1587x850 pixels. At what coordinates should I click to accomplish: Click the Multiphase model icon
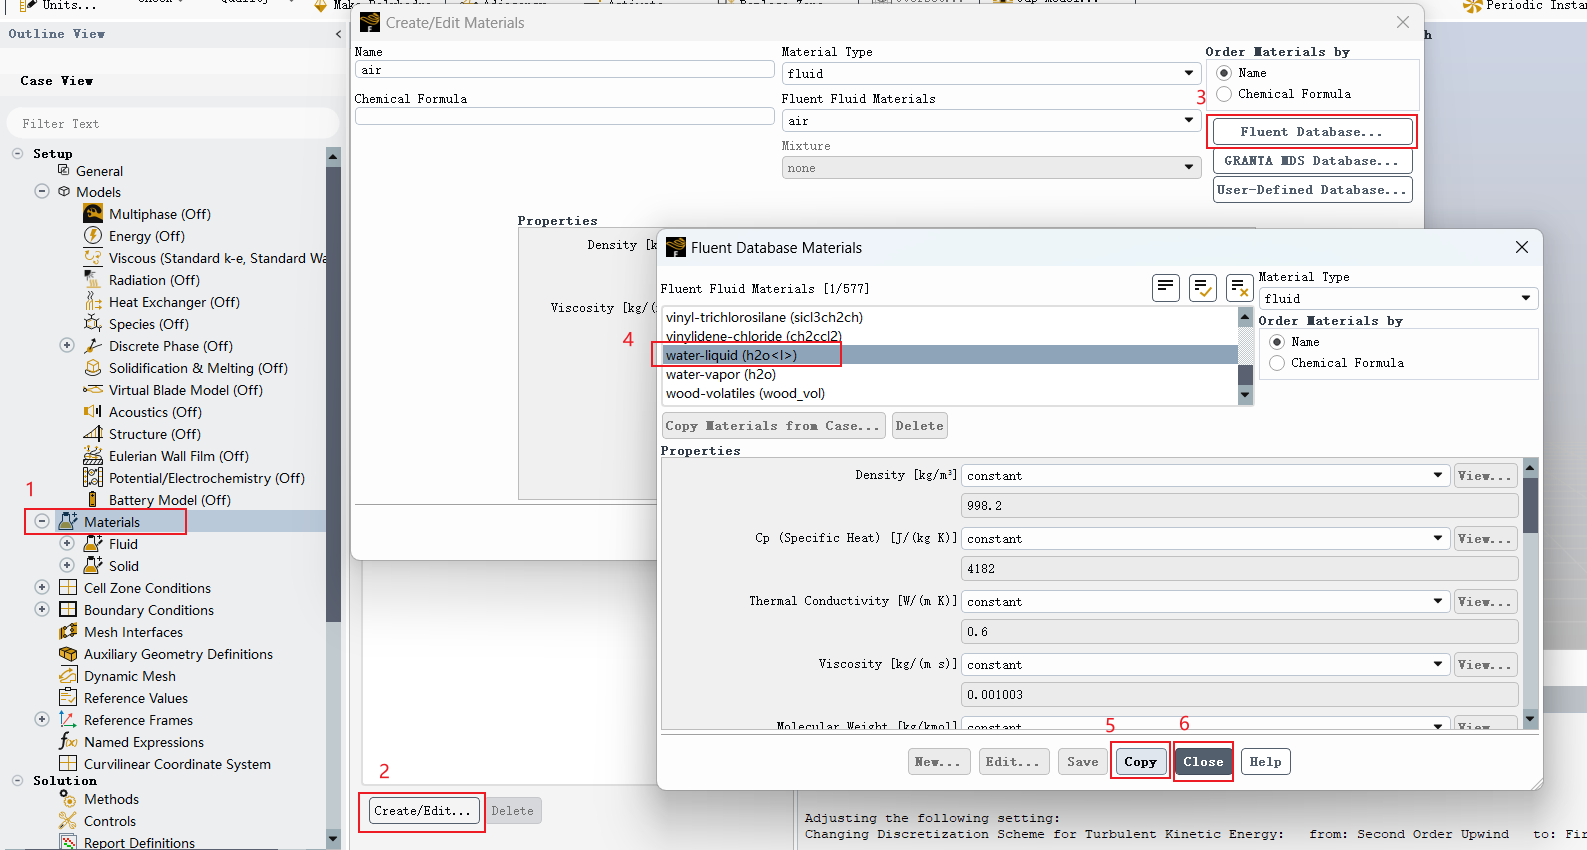click(x=93, y=213)
